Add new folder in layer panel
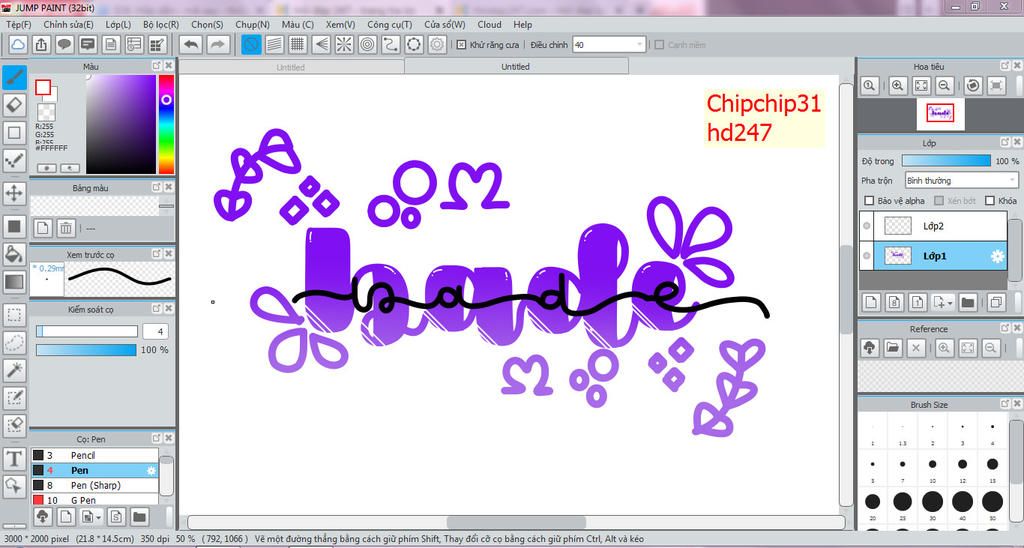Screen dimensions: 1024x548 coord(968,302)
